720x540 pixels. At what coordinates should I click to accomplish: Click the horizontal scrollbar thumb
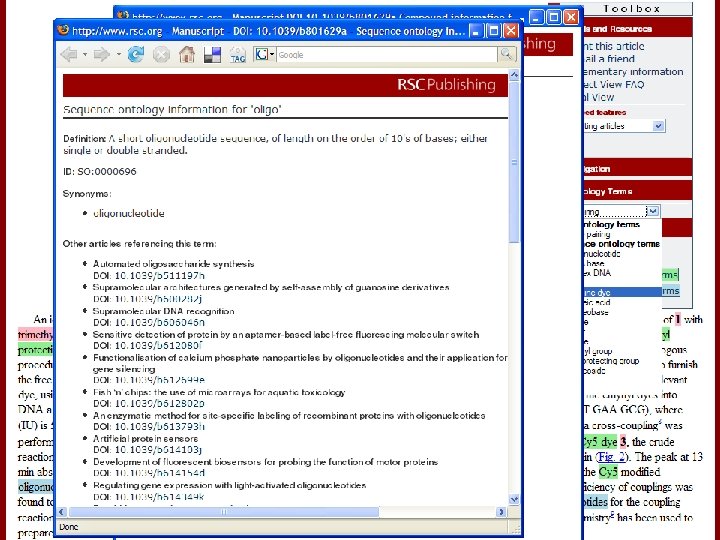[x=224, y=512]
